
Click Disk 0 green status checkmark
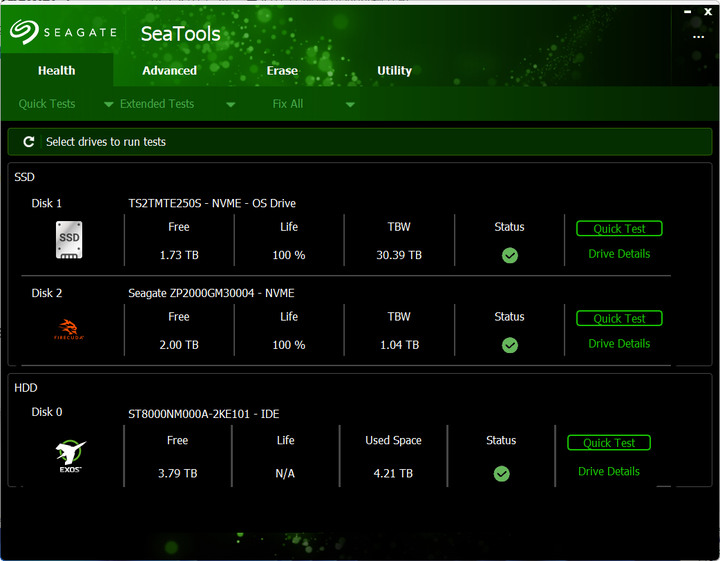point(501,474)
